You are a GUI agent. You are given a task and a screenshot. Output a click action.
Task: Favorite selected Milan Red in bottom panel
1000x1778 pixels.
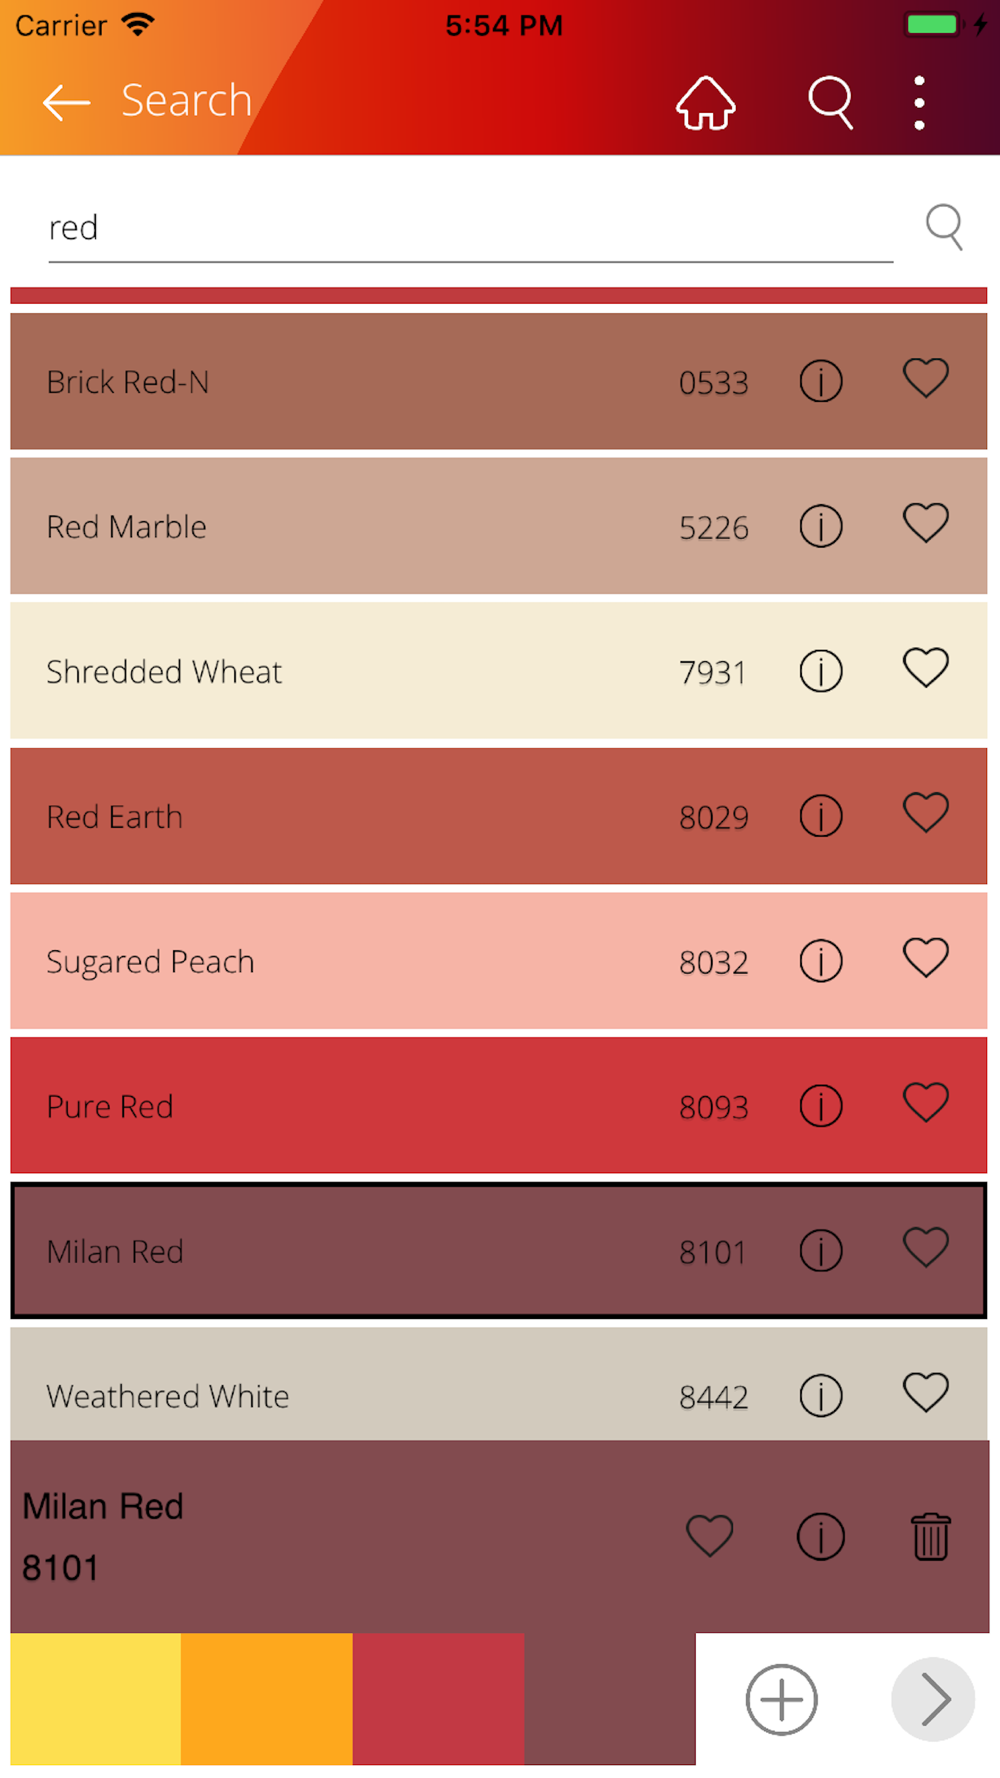click(x=710, y=1536)
